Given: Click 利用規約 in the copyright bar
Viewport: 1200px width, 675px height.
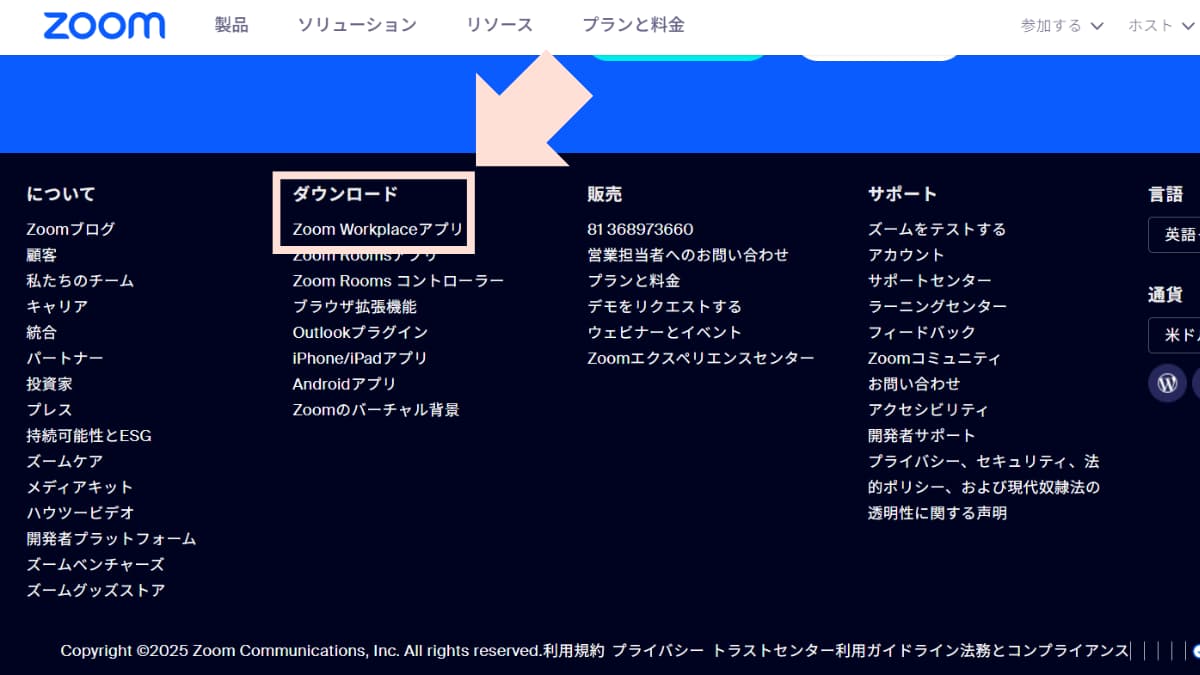Looking at the screenshot, I should tap(574, 650).
